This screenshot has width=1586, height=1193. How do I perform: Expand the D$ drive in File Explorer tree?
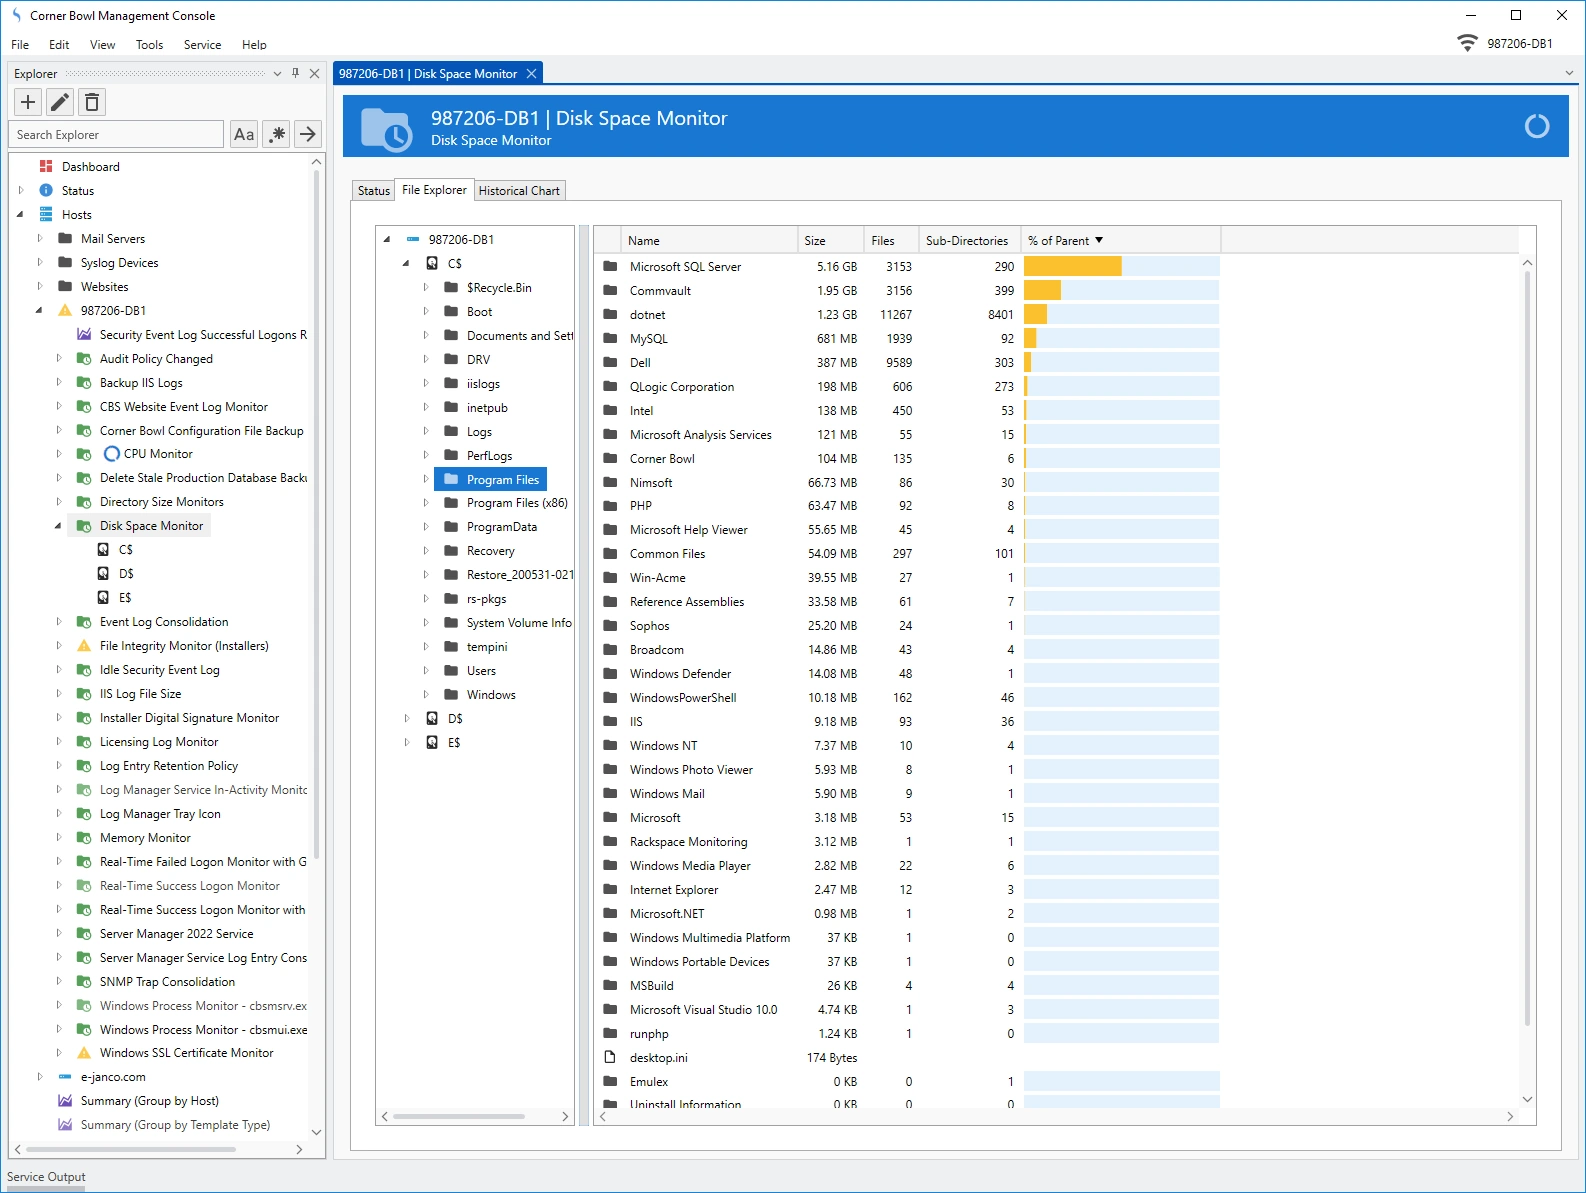[407, 719]
